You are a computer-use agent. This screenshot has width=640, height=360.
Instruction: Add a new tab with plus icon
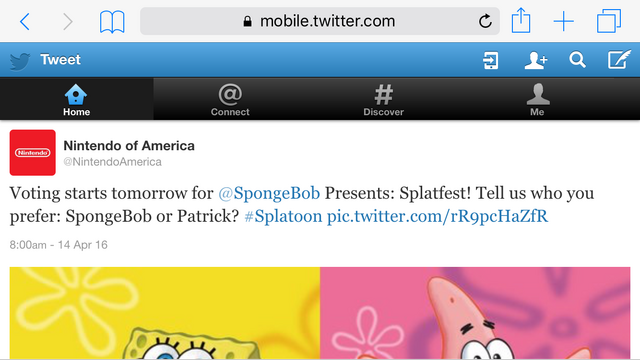pyautogui.click(x=564, y=21)
